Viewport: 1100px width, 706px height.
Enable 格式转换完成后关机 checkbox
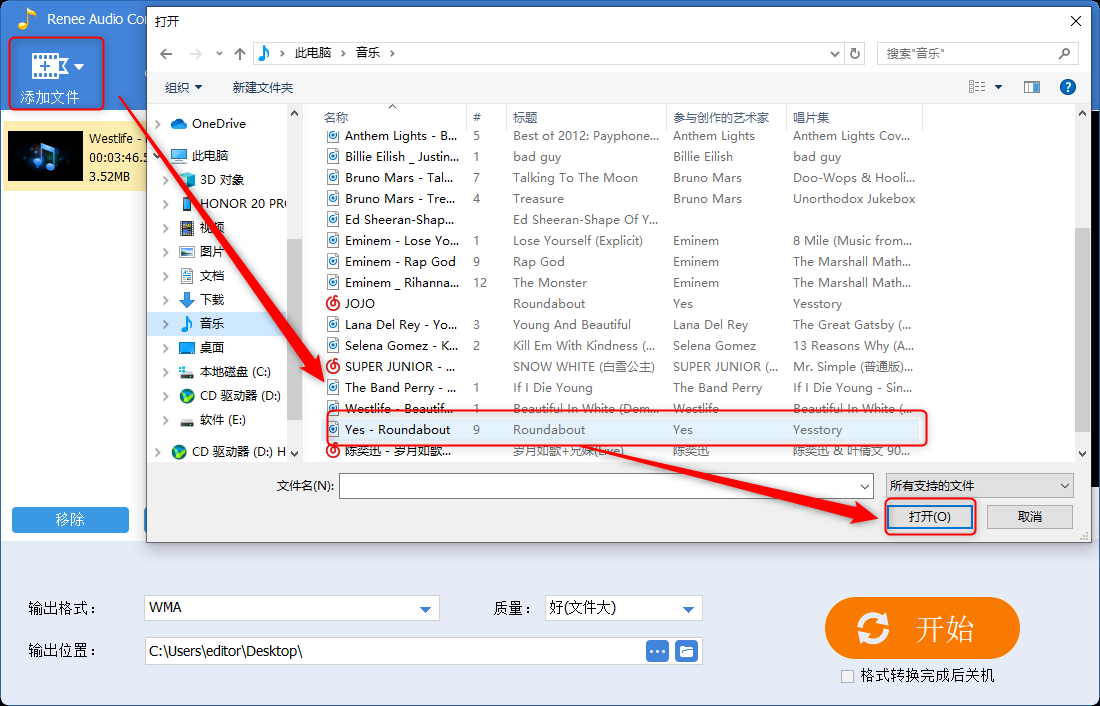click(x=847, y=677)
